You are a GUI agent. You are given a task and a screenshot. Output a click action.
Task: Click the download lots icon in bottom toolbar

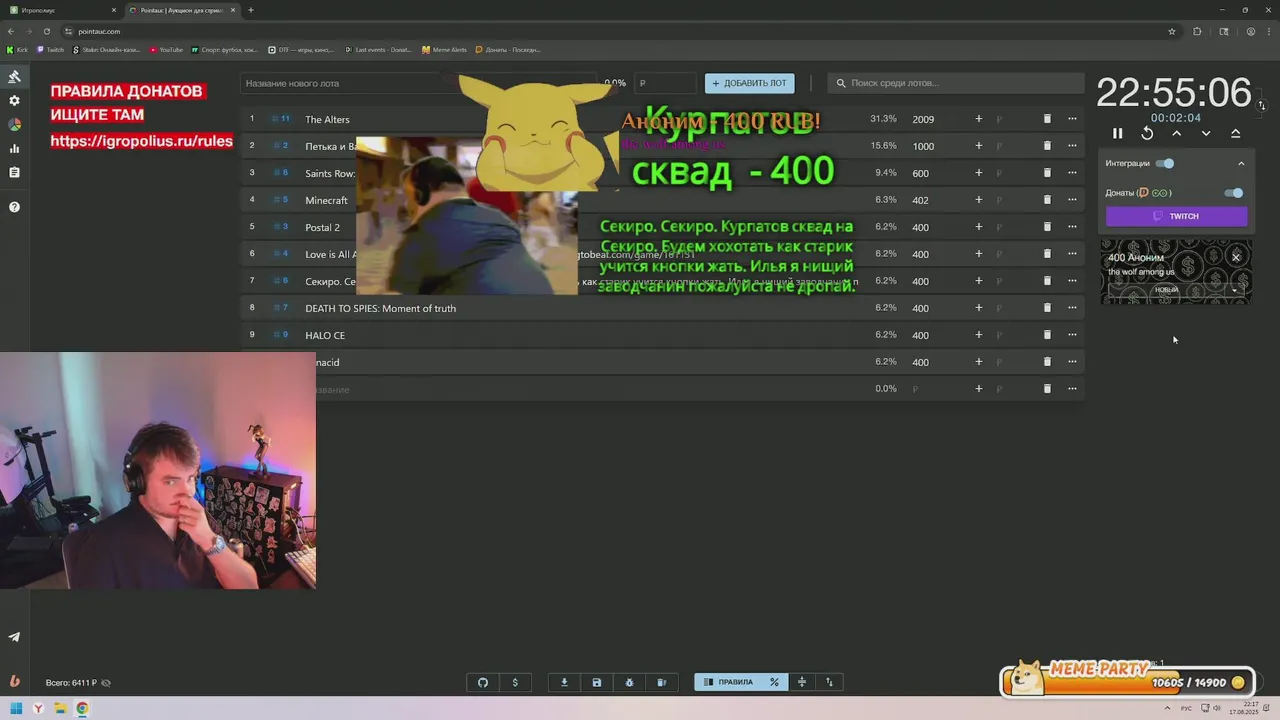(564, 682)
